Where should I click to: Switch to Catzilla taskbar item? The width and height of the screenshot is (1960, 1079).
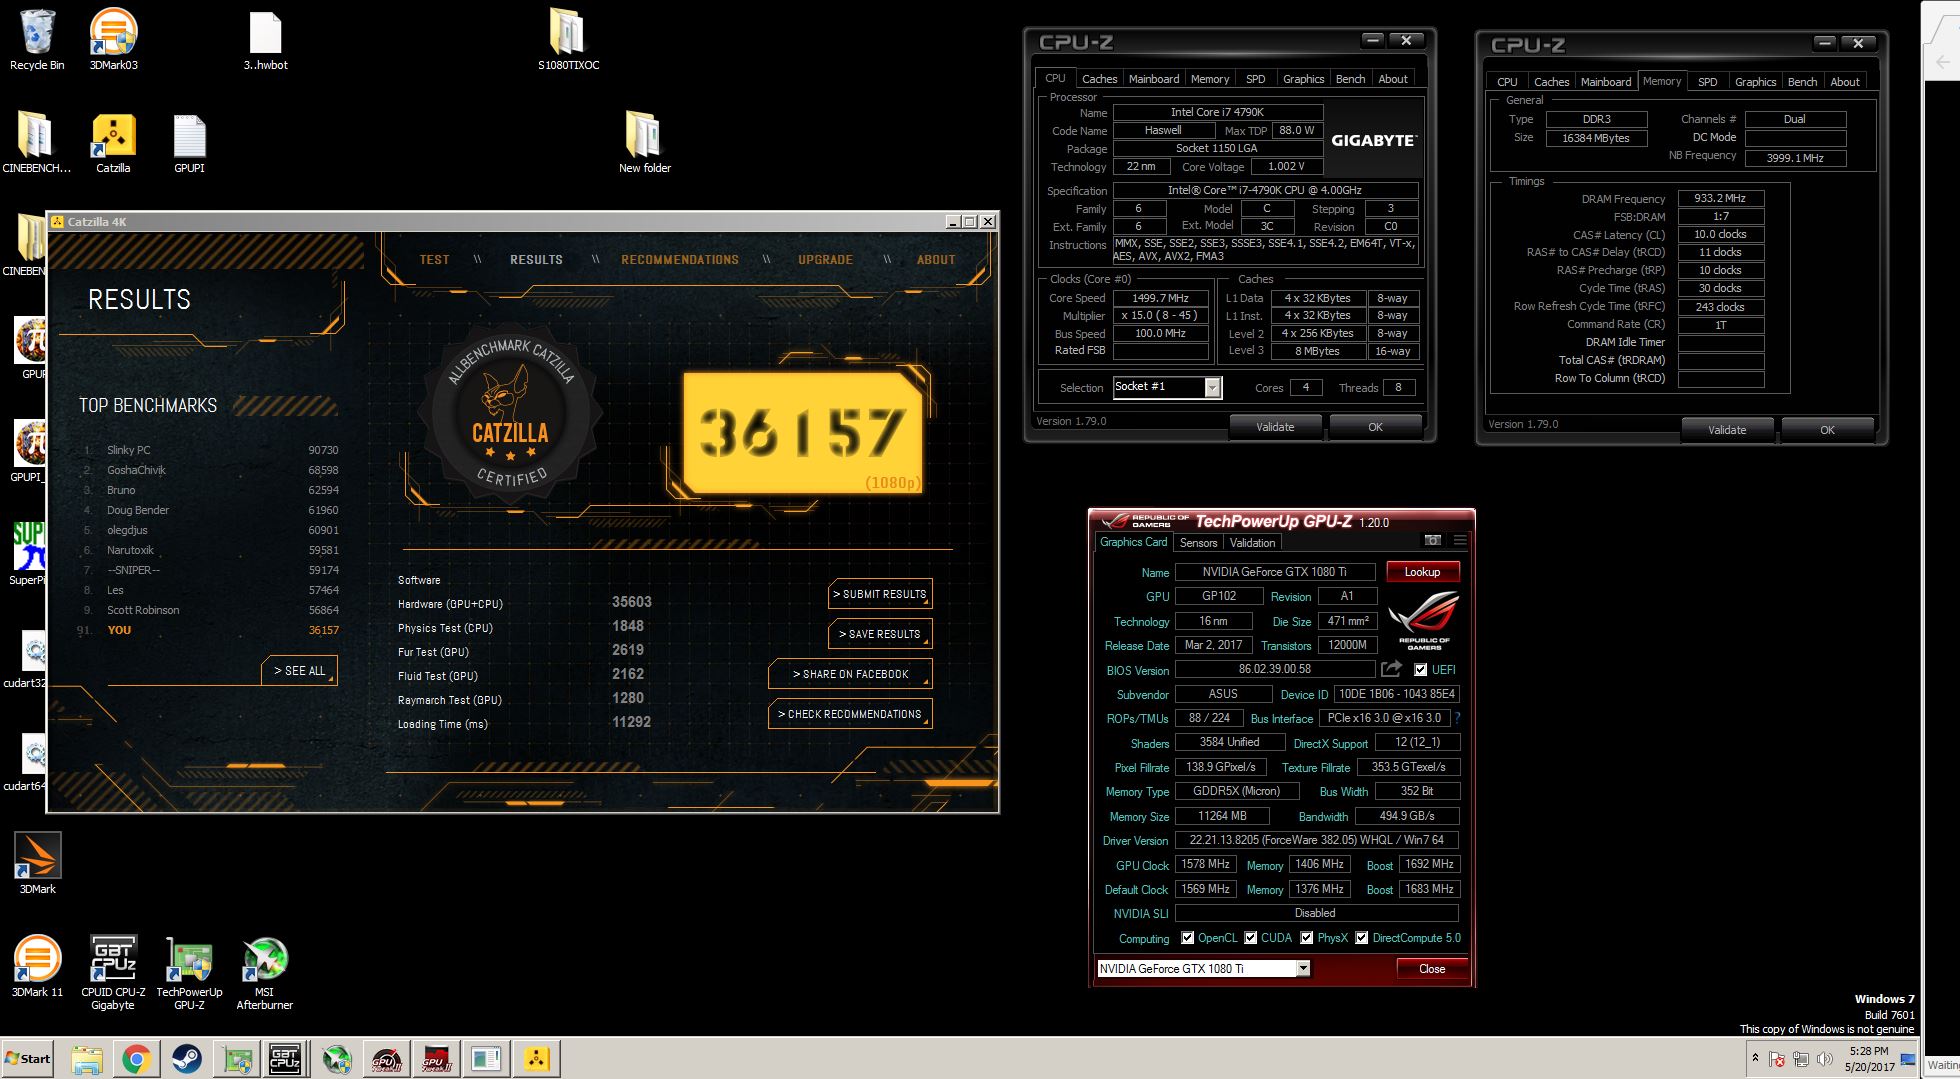[537, 1059]
